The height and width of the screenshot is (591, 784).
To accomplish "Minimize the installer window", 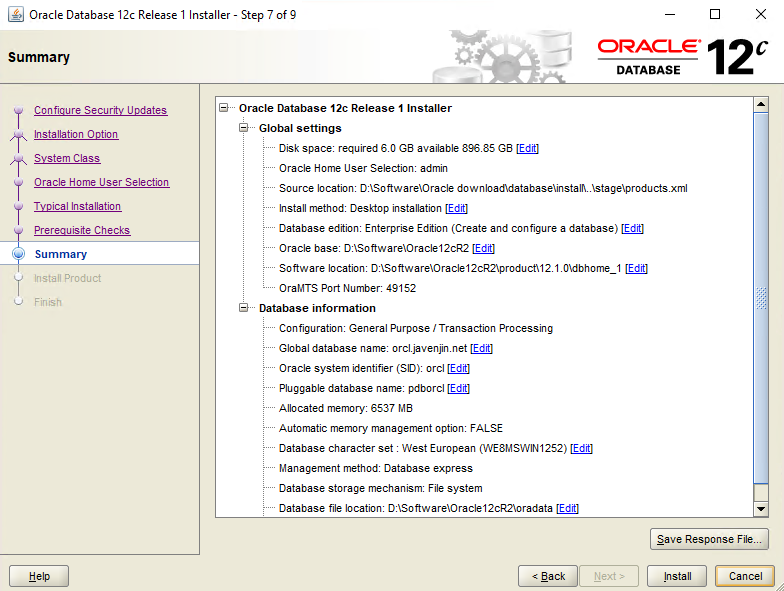I will (x=670, y=14).
